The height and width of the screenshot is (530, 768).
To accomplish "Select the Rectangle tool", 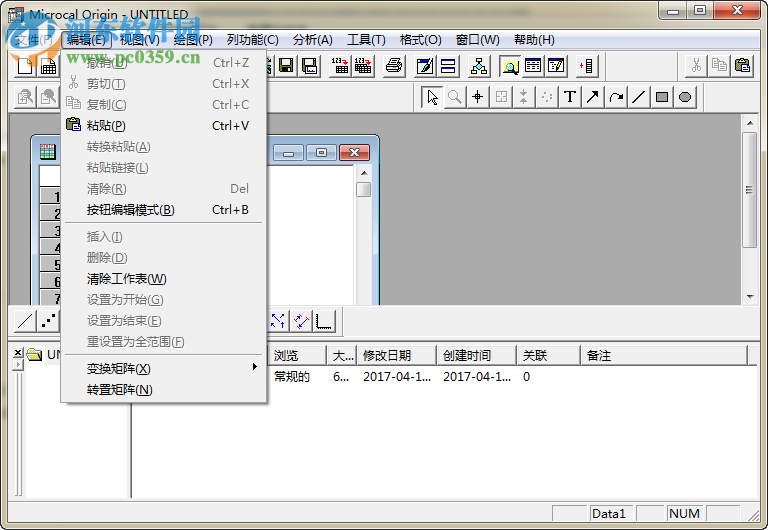I will click(x=662, y=97).
